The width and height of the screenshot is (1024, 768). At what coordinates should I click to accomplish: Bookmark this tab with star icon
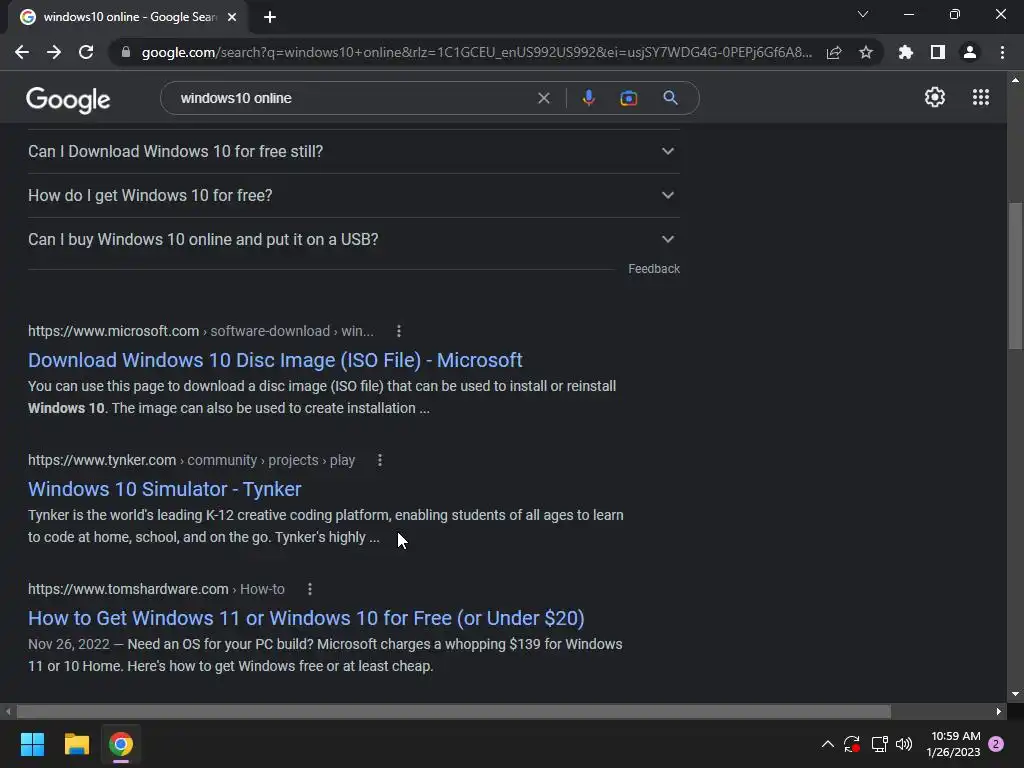[866, 52]
